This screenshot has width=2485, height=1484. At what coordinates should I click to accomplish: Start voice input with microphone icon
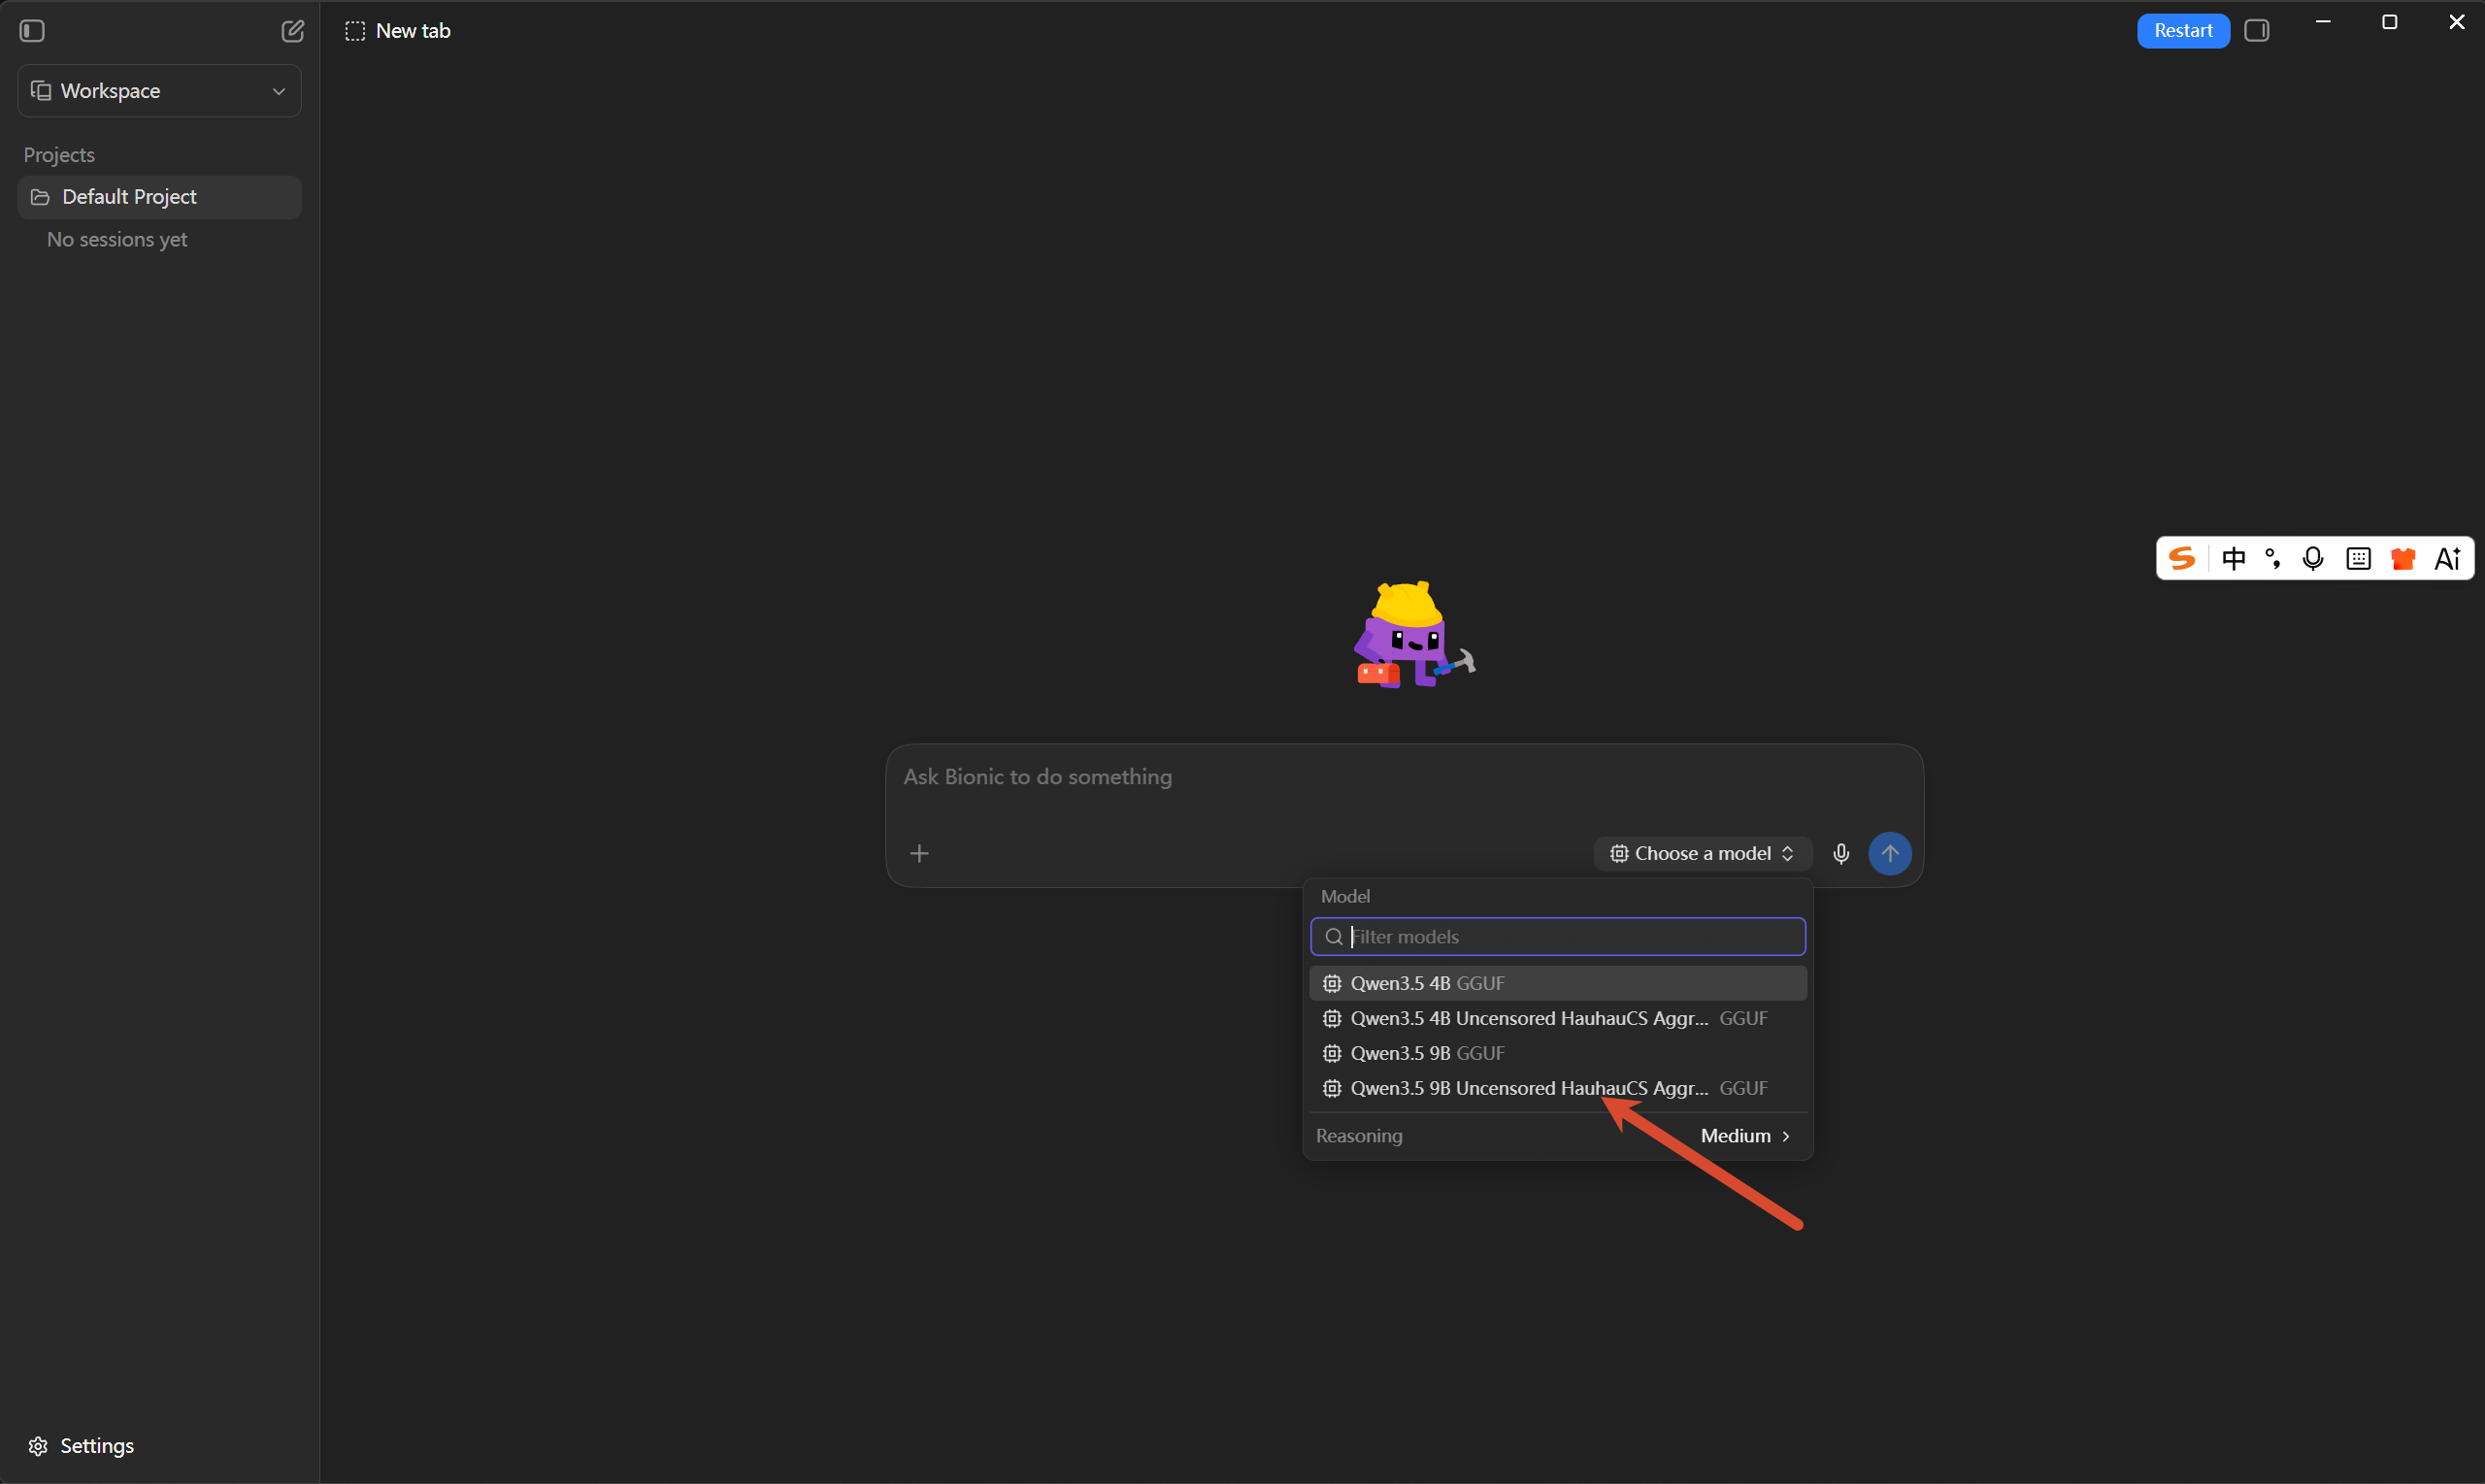tap(1841, 853)
